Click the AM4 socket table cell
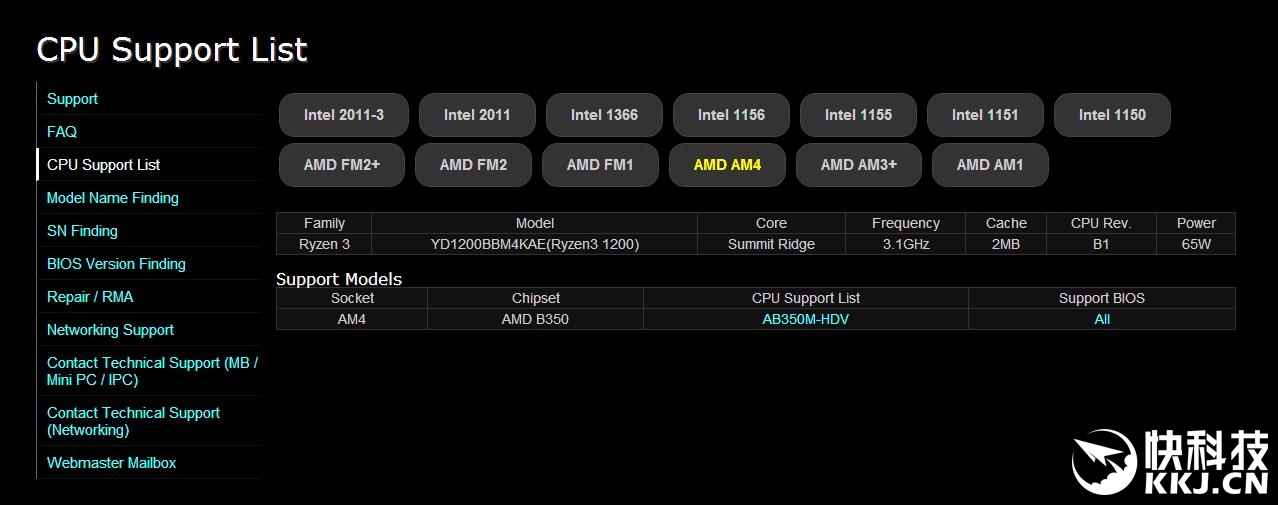1278x505 pixels. pyautogui.click(x=352, y=320)
